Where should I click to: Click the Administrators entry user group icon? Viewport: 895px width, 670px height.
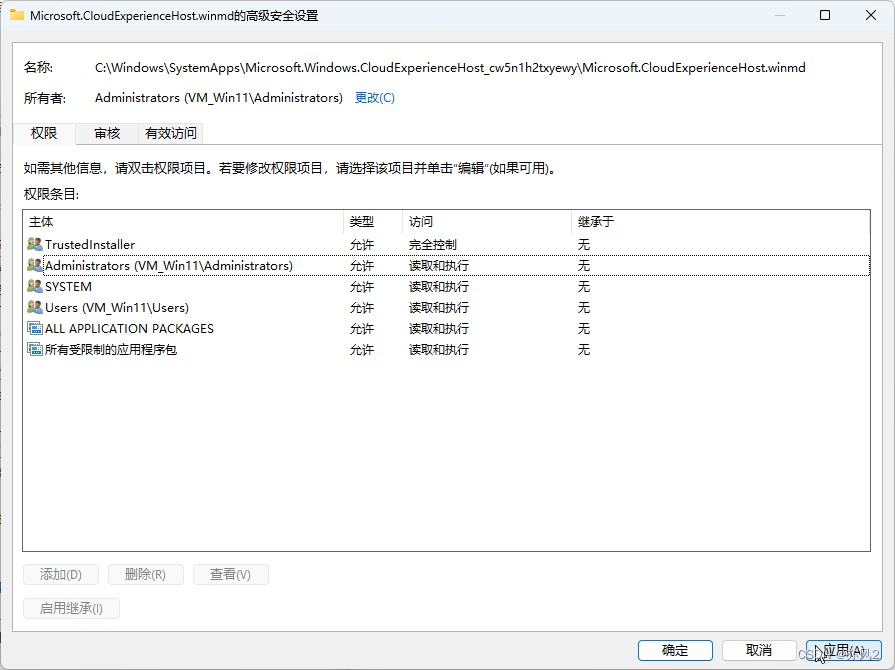pos(35,265)
